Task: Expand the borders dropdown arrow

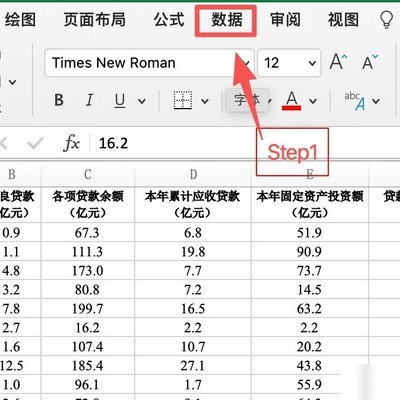Action: point(205,101)
